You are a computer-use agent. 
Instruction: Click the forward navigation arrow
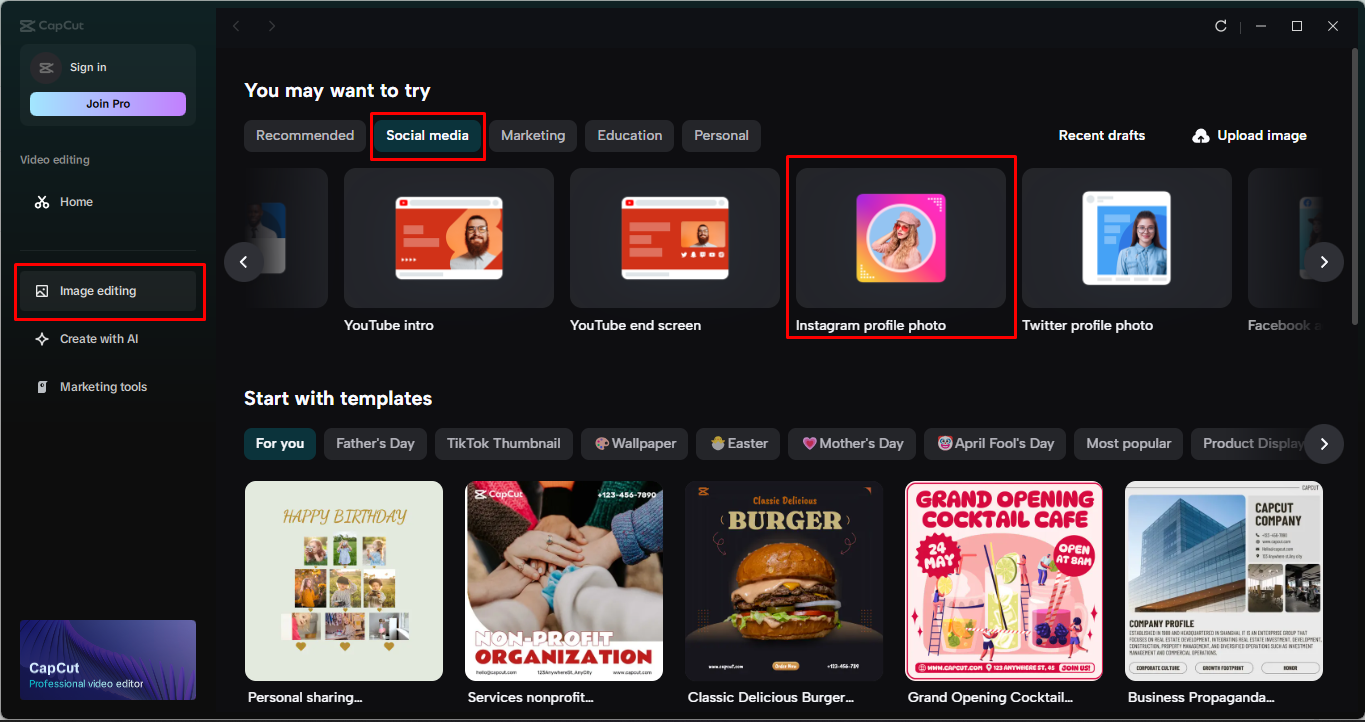click(271, 26)
